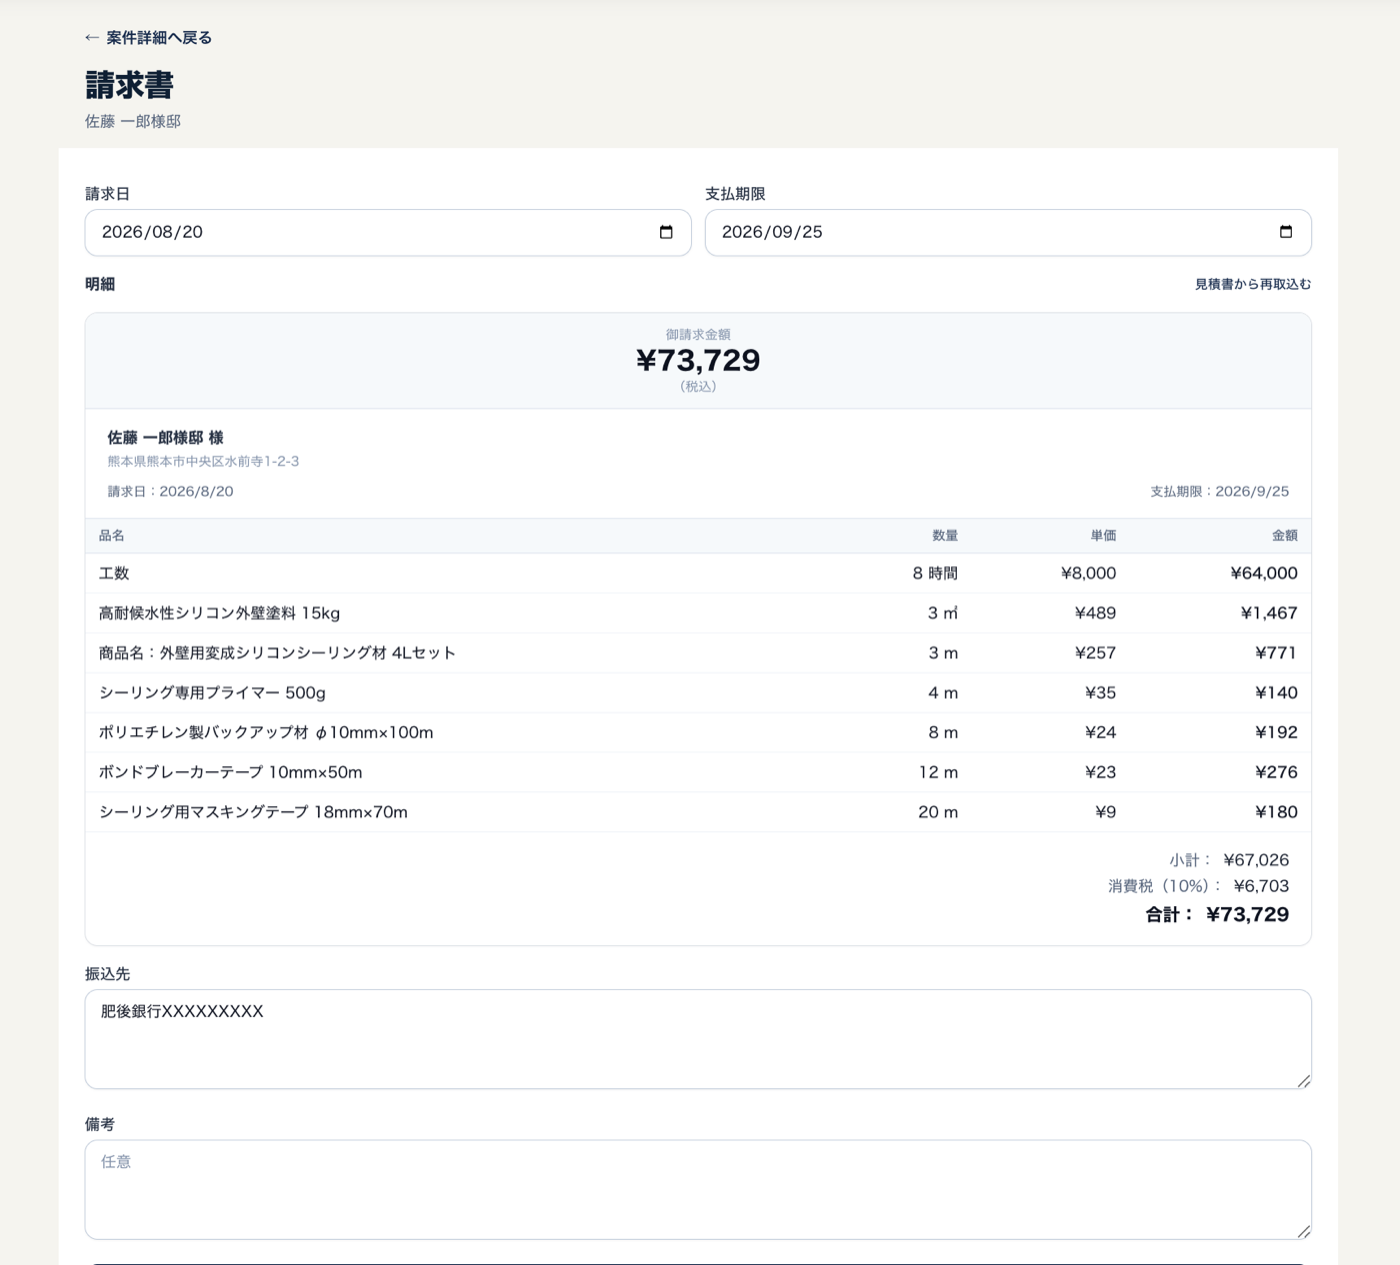This screenshot has width=1400, height=1265.
Task: Select シーリング専用プライマー 500g row name
Action: click(212, 692)
